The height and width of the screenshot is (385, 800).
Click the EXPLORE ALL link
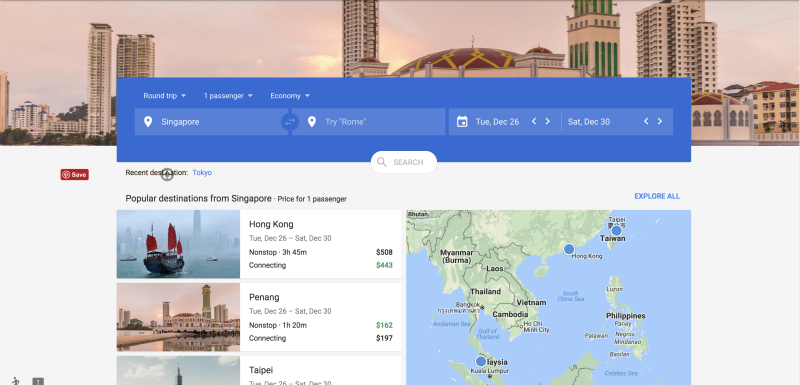click(x=657, y=196)
